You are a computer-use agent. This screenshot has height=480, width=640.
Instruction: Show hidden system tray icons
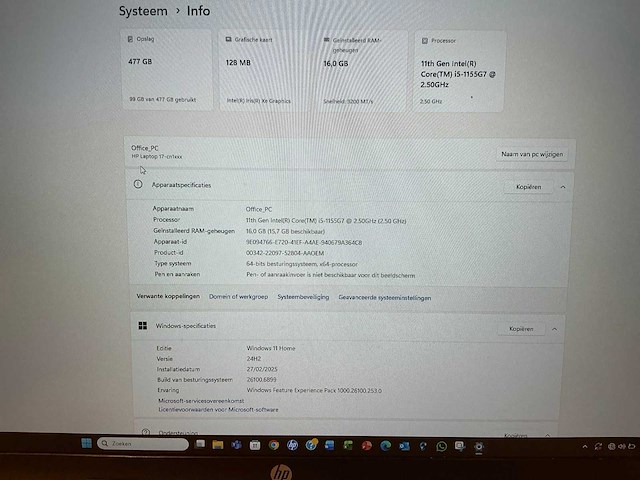tap(585, 447)
